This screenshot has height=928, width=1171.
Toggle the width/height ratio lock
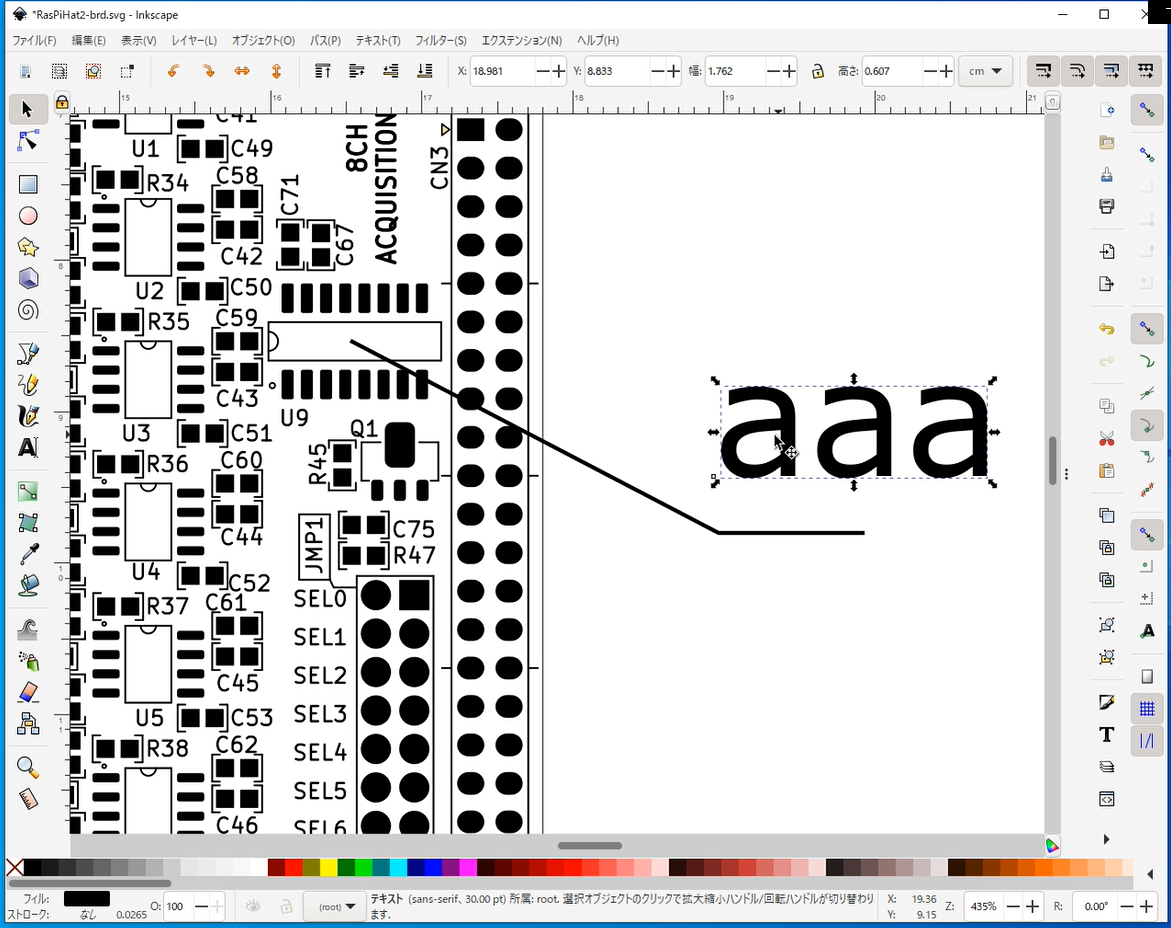pos(818,71)
